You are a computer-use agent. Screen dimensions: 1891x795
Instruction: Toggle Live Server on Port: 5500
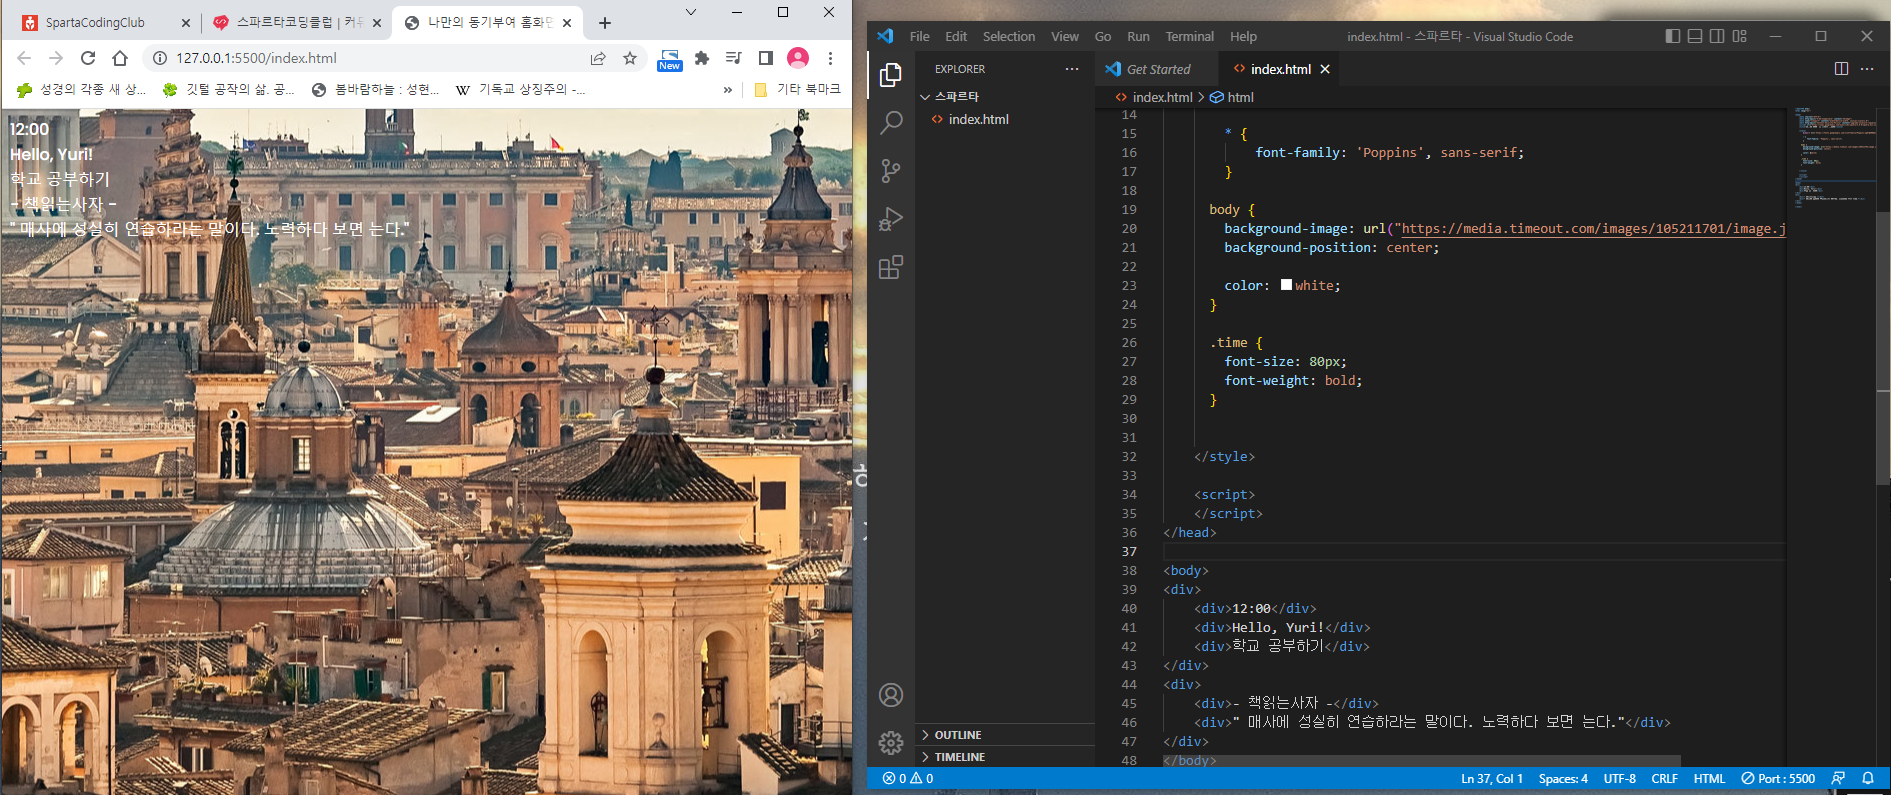point(1778,778)
